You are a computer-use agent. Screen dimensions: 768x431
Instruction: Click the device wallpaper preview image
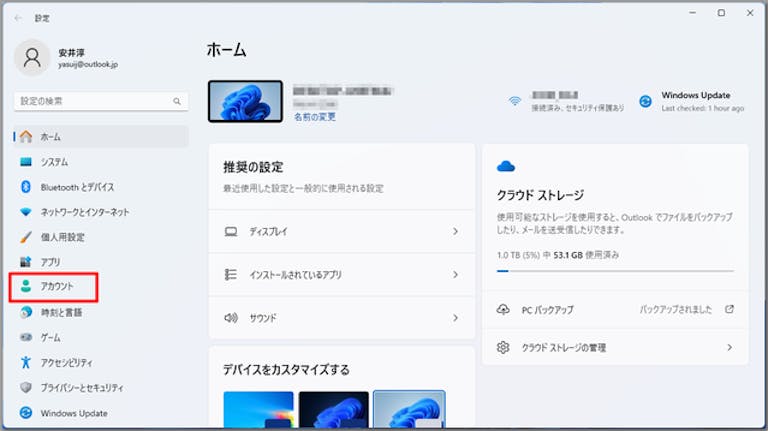245,101
